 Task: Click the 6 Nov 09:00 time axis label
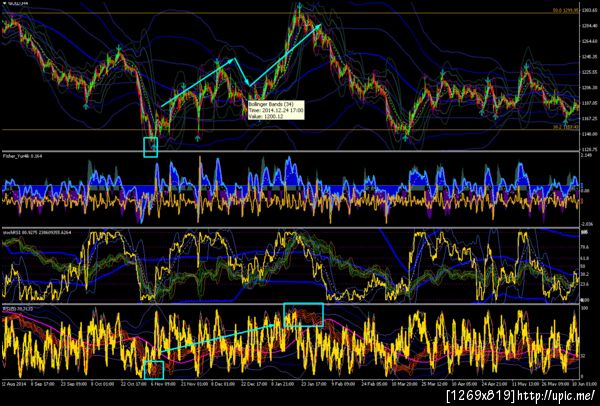(164, 383)
